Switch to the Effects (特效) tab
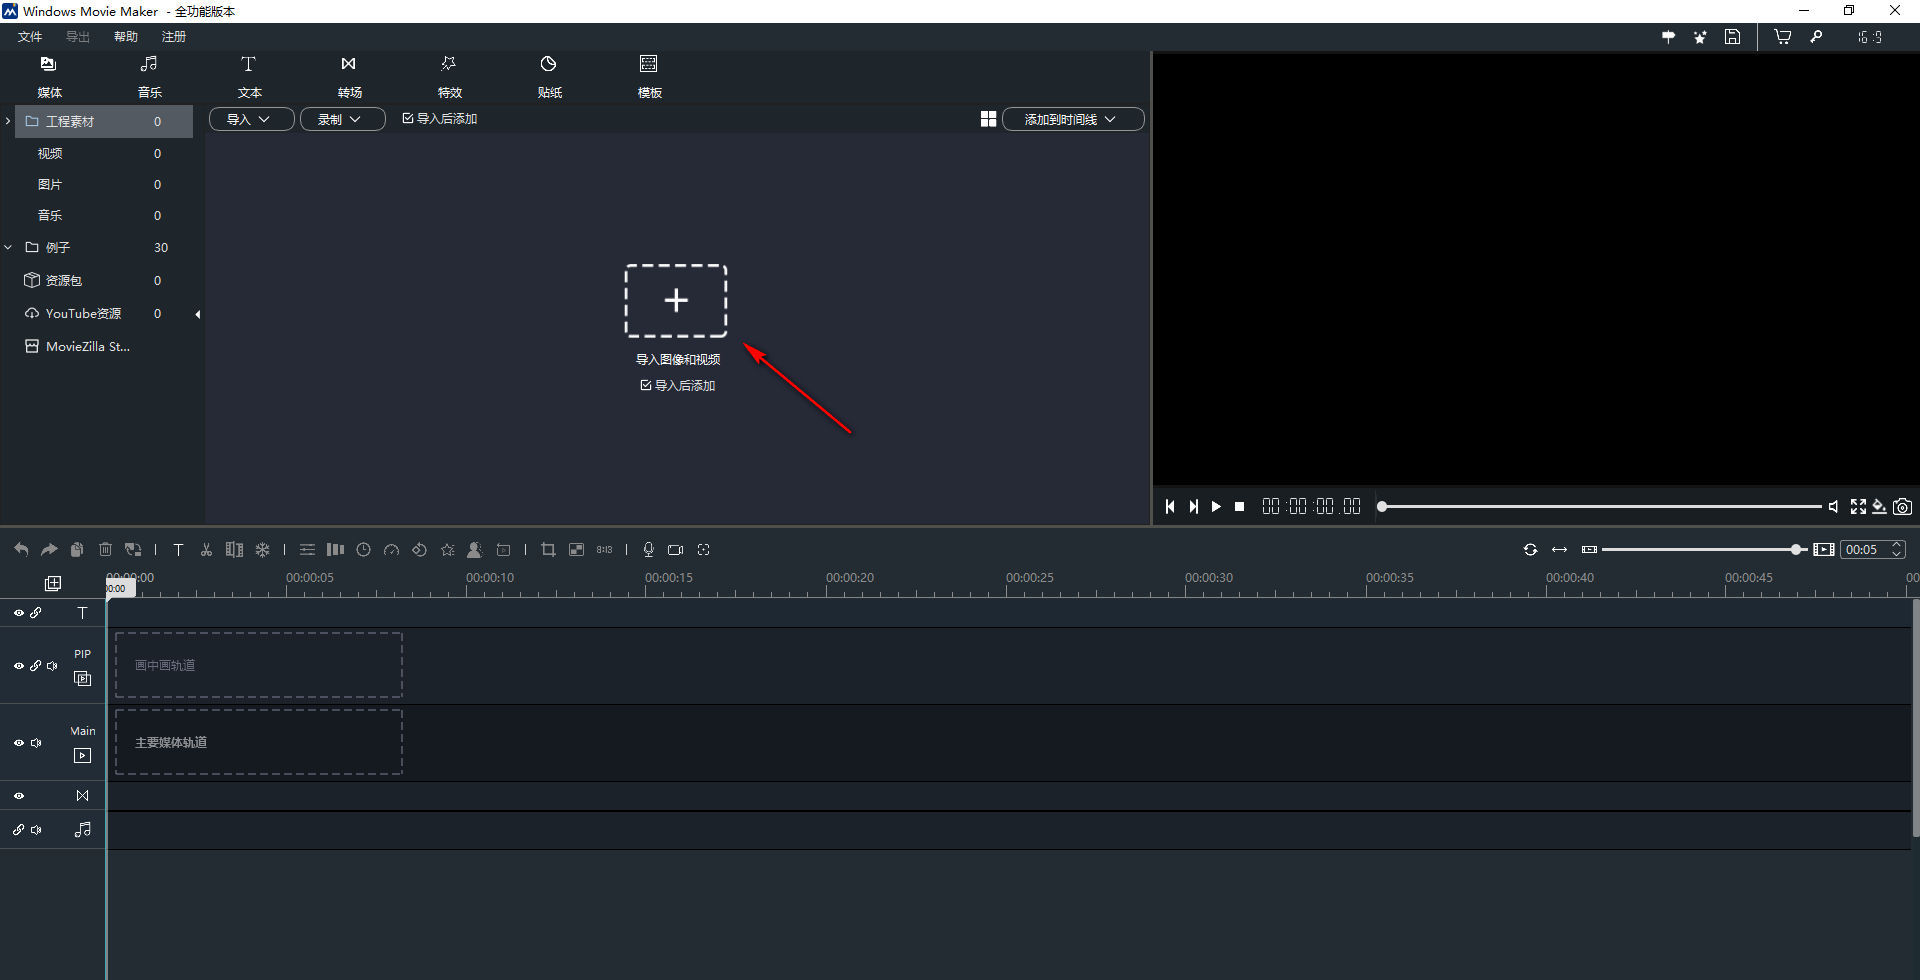 pyautogui.click(x=449, y=76)
